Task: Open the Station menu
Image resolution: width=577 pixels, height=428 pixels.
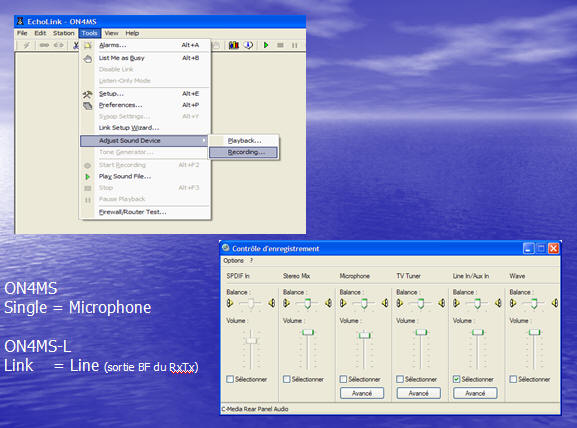Action: 63,33
